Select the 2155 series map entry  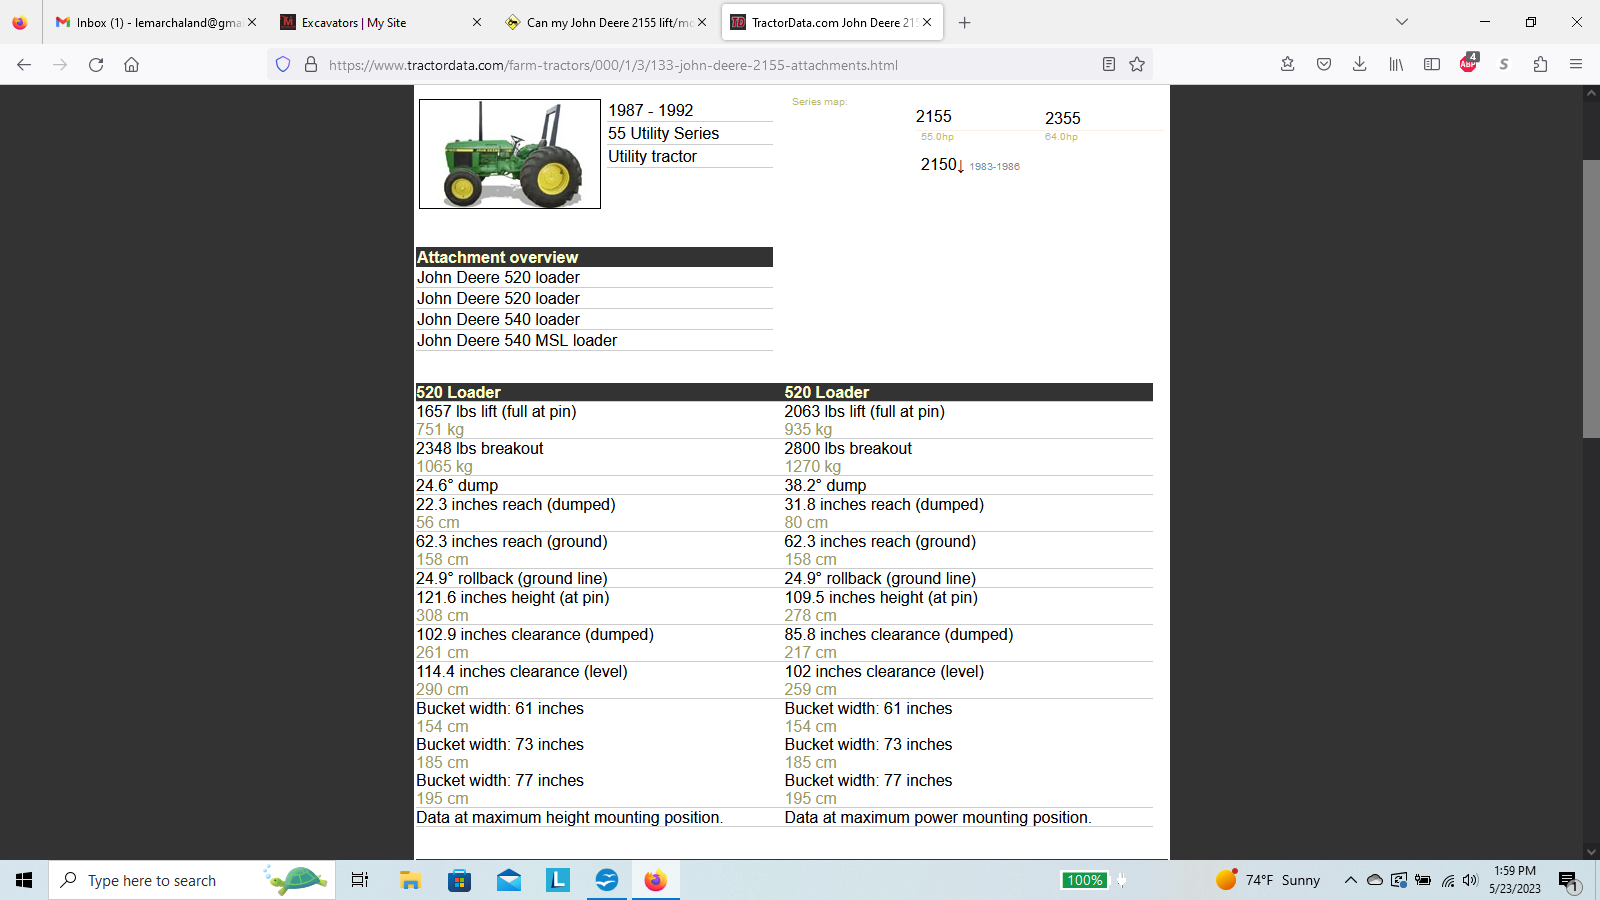coord(933,116)
